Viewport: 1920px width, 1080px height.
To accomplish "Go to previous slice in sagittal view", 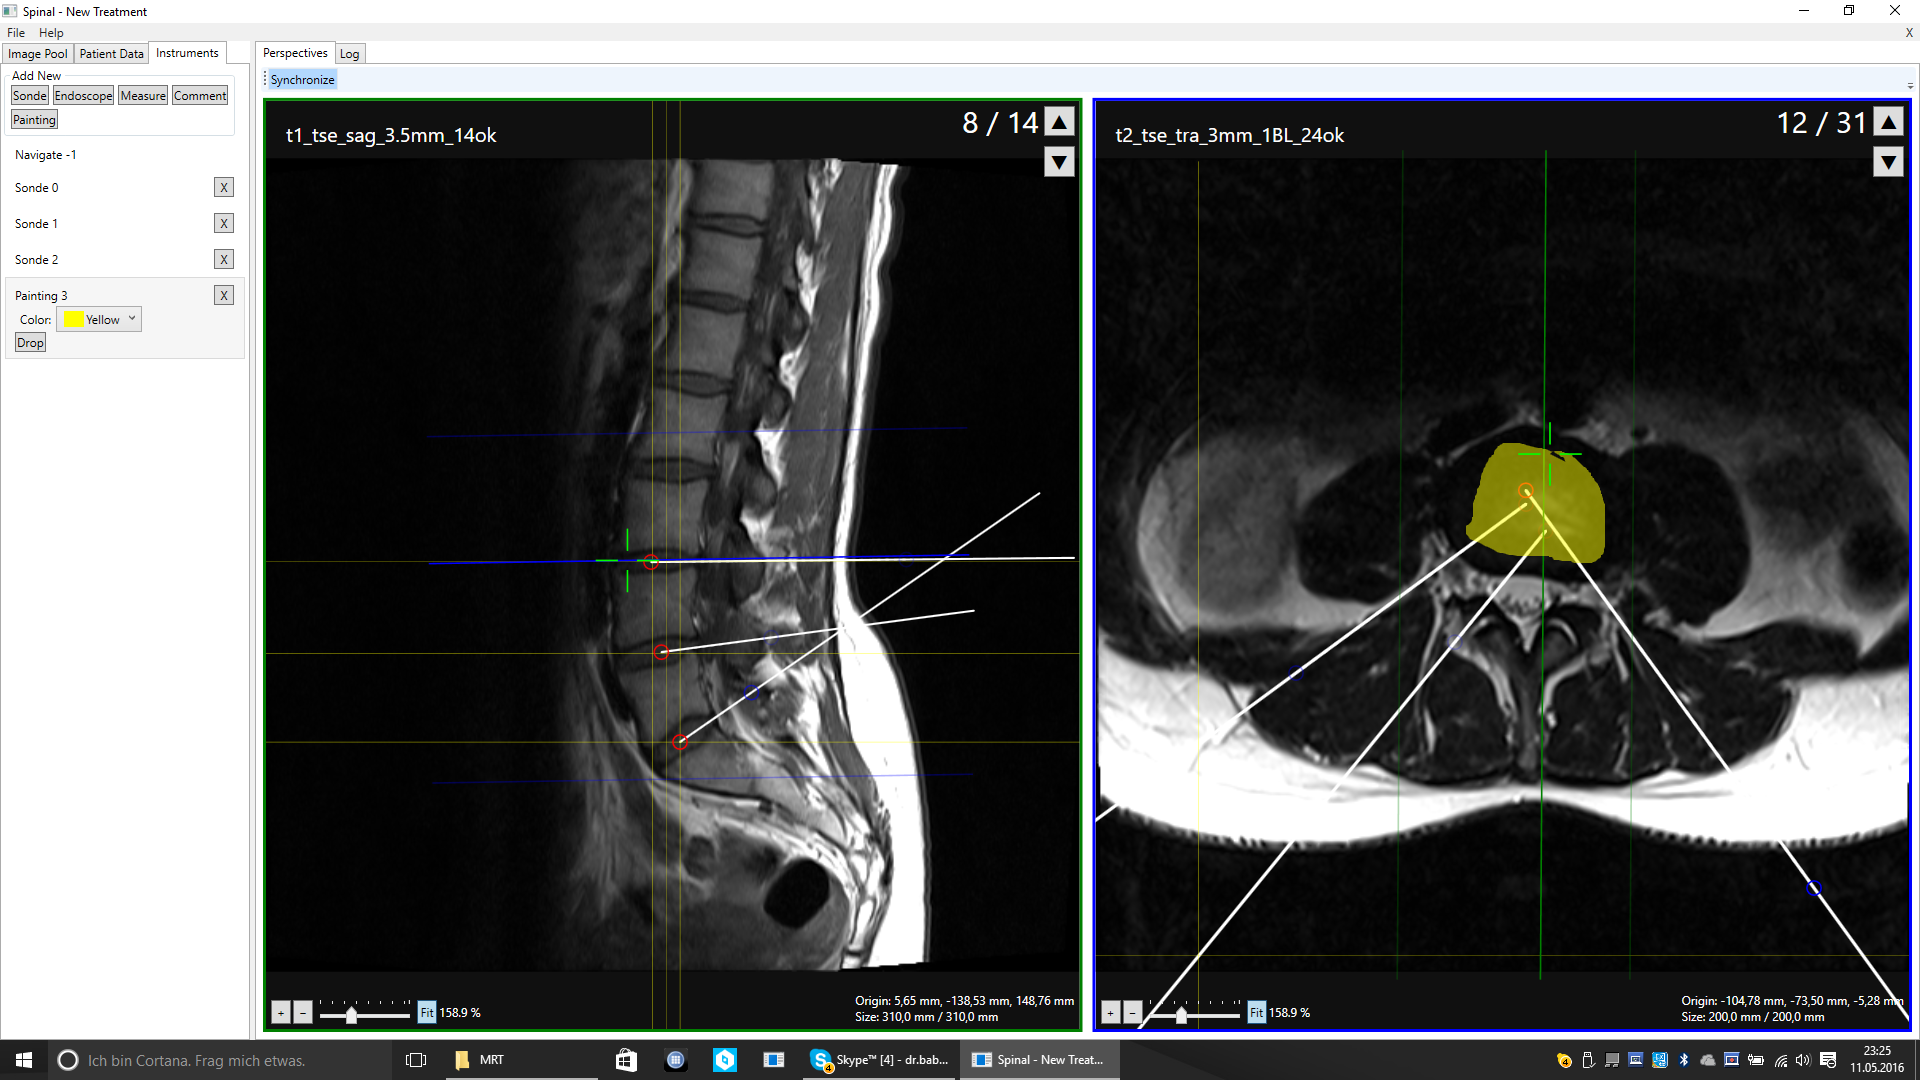I will 1059,121.
